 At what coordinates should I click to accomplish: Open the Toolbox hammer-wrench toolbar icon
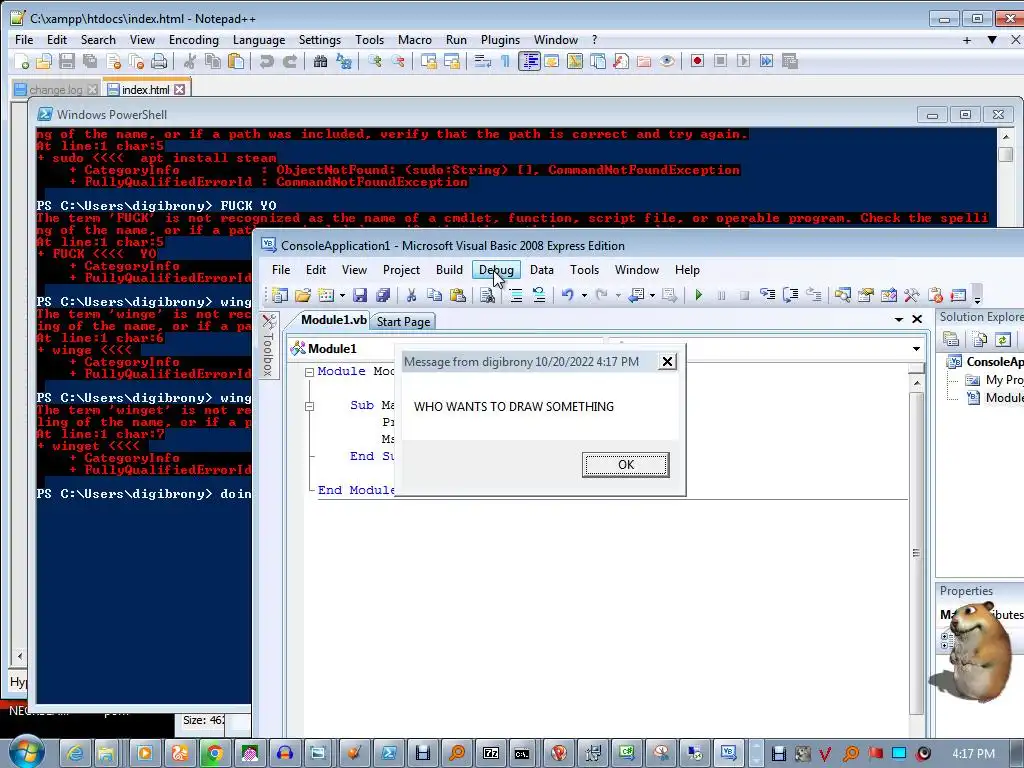pos(912,295)
